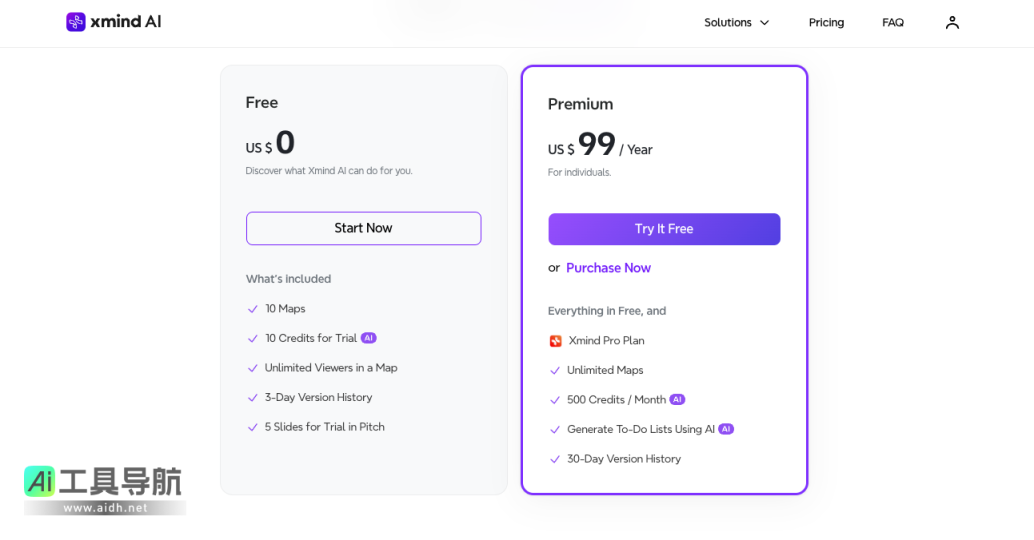Viewport: 1034px width, 540px height.
Task: Click the US $ 99 / Year price
Action: (x=600, y=144)
